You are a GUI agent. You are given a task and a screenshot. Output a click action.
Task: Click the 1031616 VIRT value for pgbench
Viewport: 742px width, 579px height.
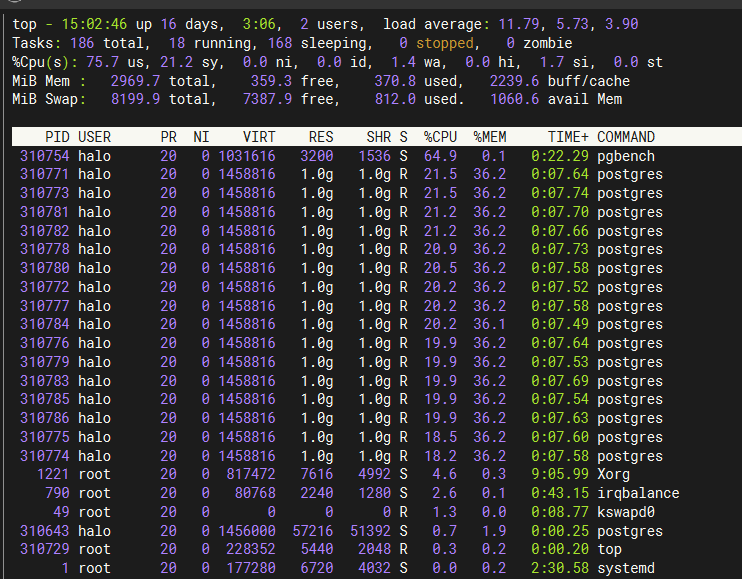(x=247, y=156)
